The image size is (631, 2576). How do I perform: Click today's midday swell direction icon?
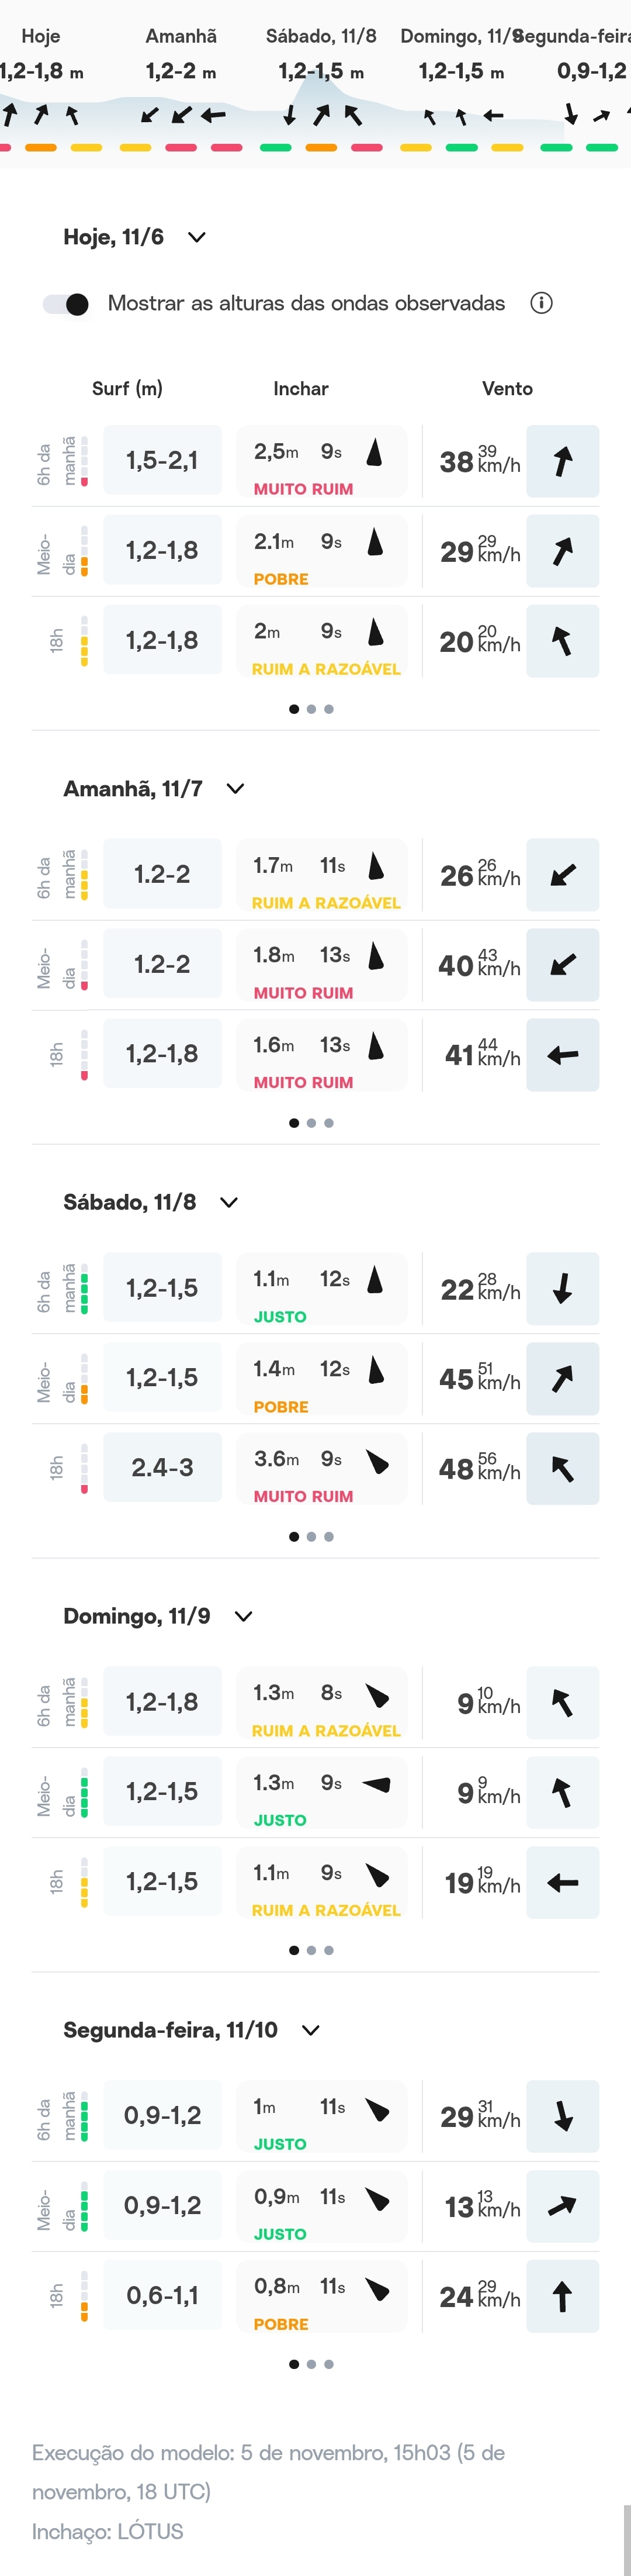point(376,542)
